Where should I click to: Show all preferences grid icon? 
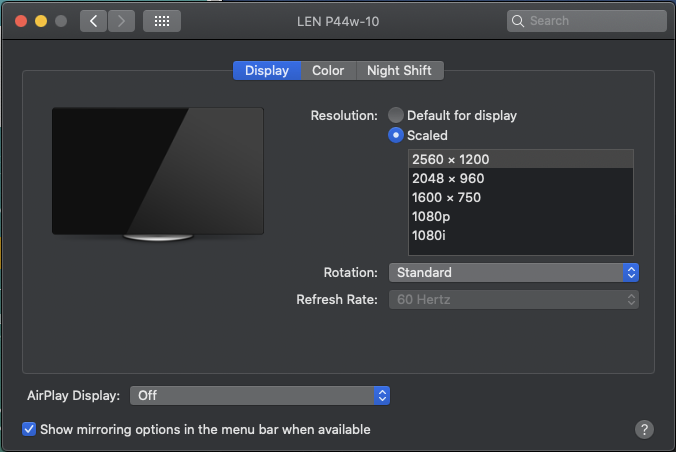pyautogui.click(x=162, y=20)
